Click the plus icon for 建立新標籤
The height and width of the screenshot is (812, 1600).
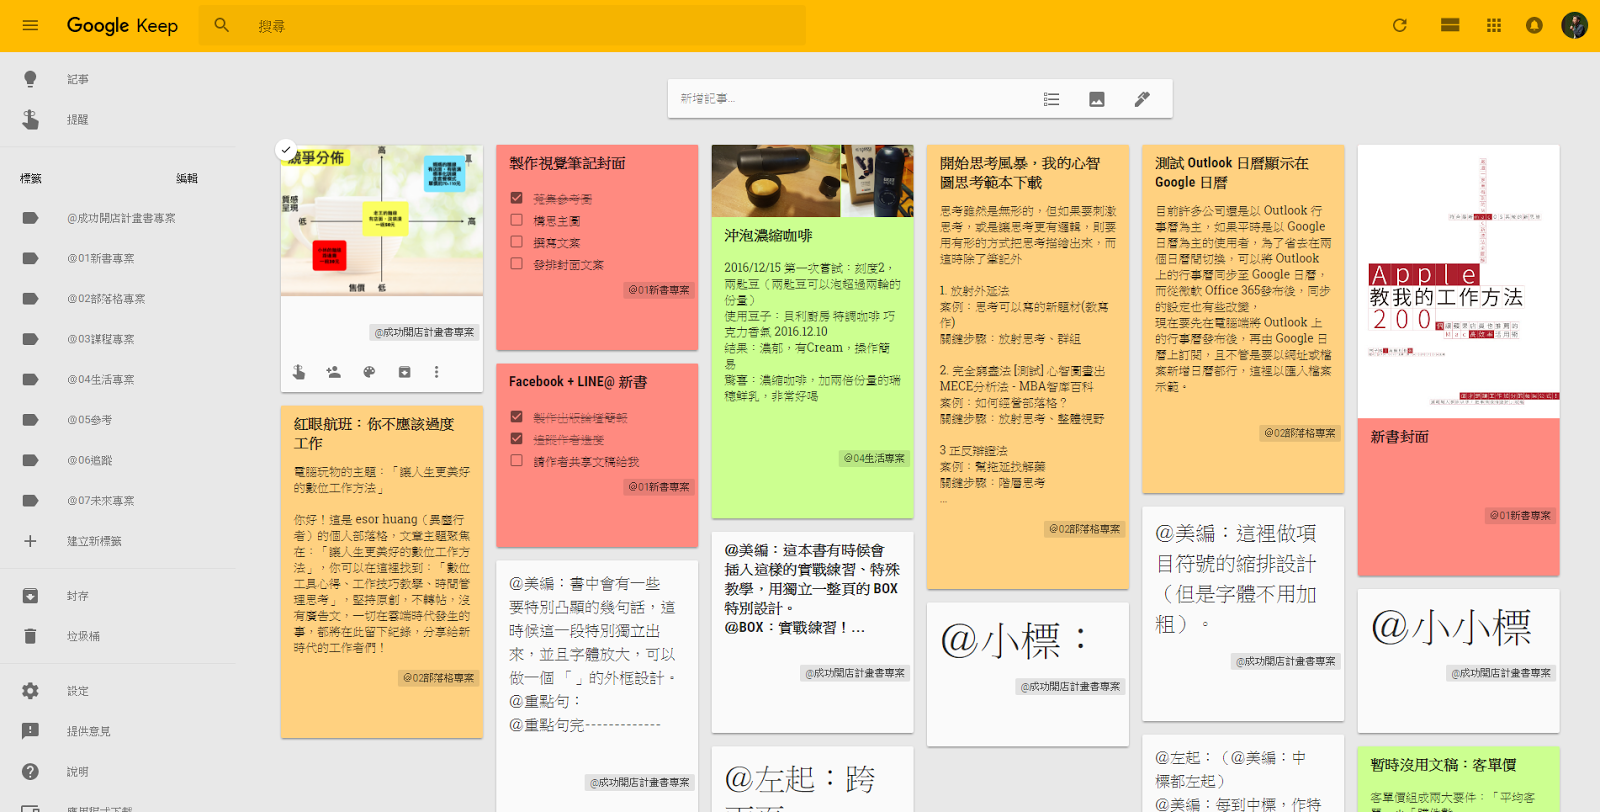(x=30, y=541)
